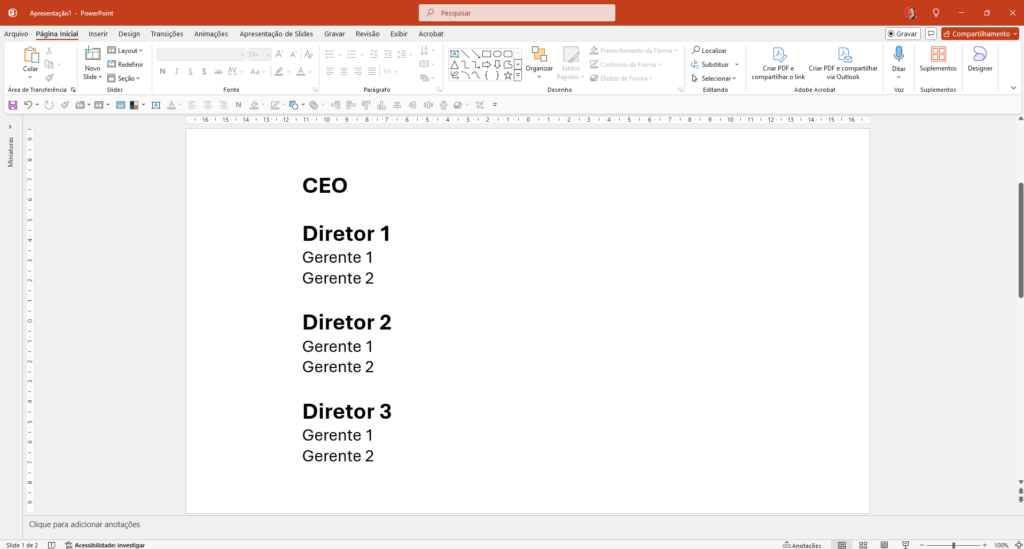The image size is (1024, 549).
Task: Start dictation with Ditar microphone
Action: tap(898, 59)
